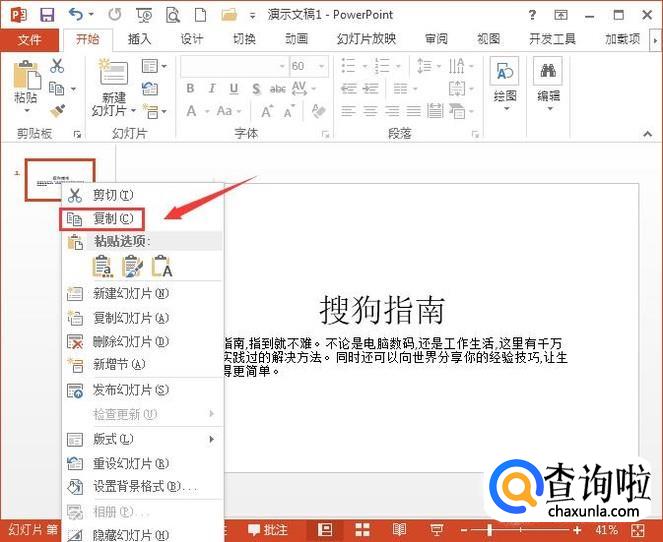Toggle Underline formatting
Screen dimensions: 663x542
(234, 88)
